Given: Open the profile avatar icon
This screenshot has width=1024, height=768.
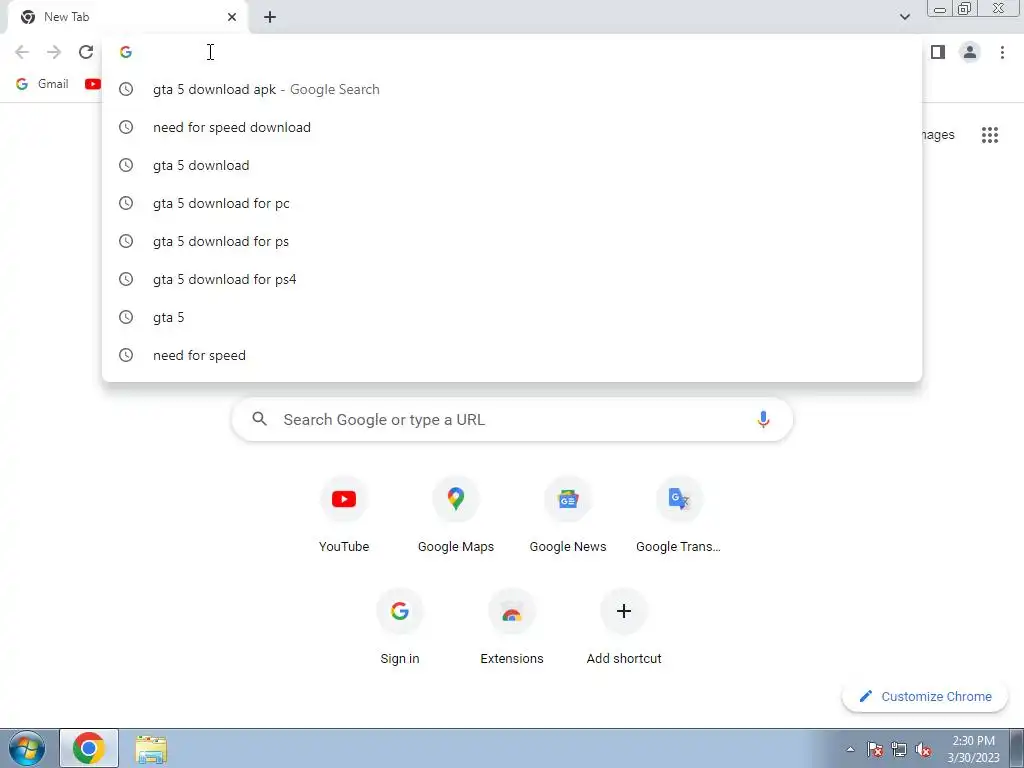Looking at the screenshot, I should 970,52.
